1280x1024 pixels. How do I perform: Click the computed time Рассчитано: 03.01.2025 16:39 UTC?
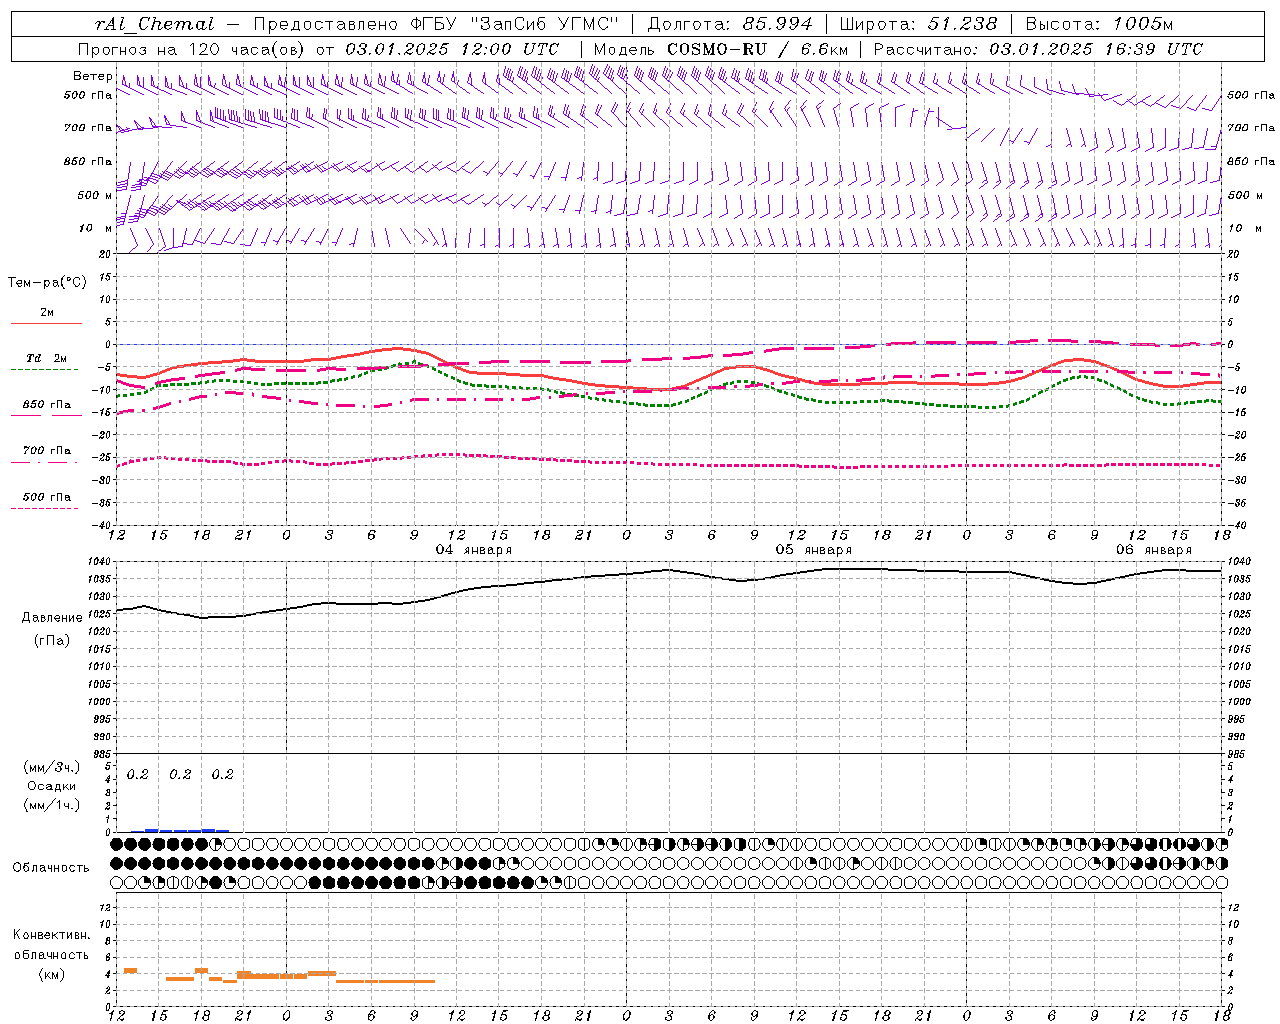click(x=1038, y=49)
